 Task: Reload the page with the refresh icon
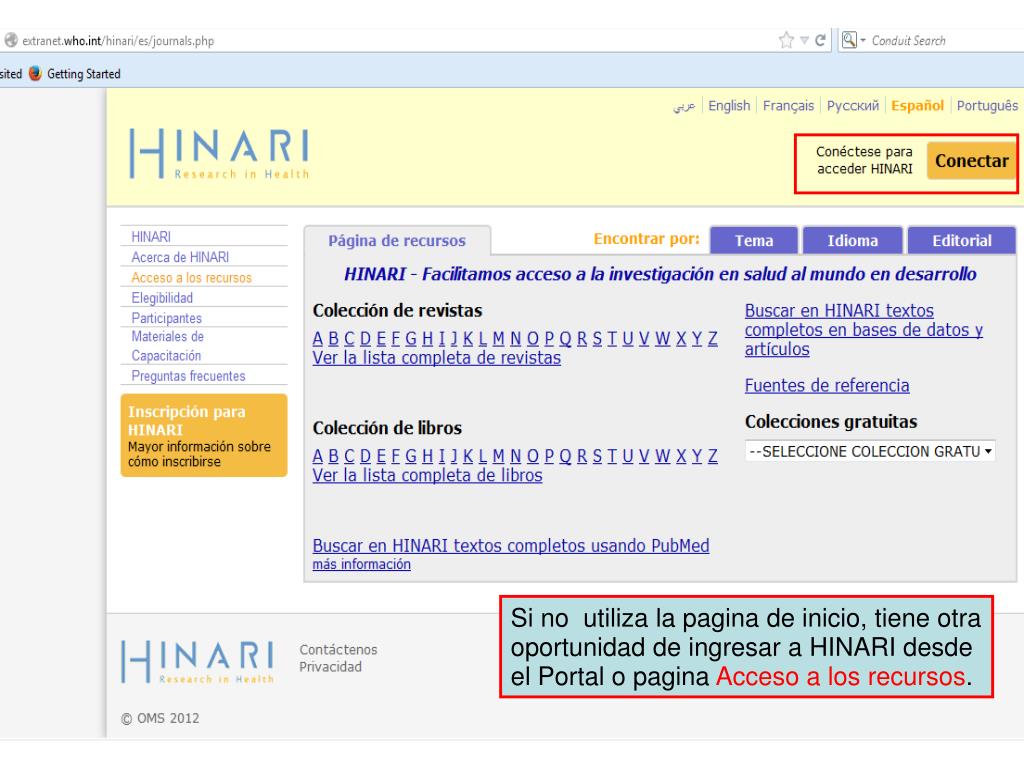click(x=820, y=40)
